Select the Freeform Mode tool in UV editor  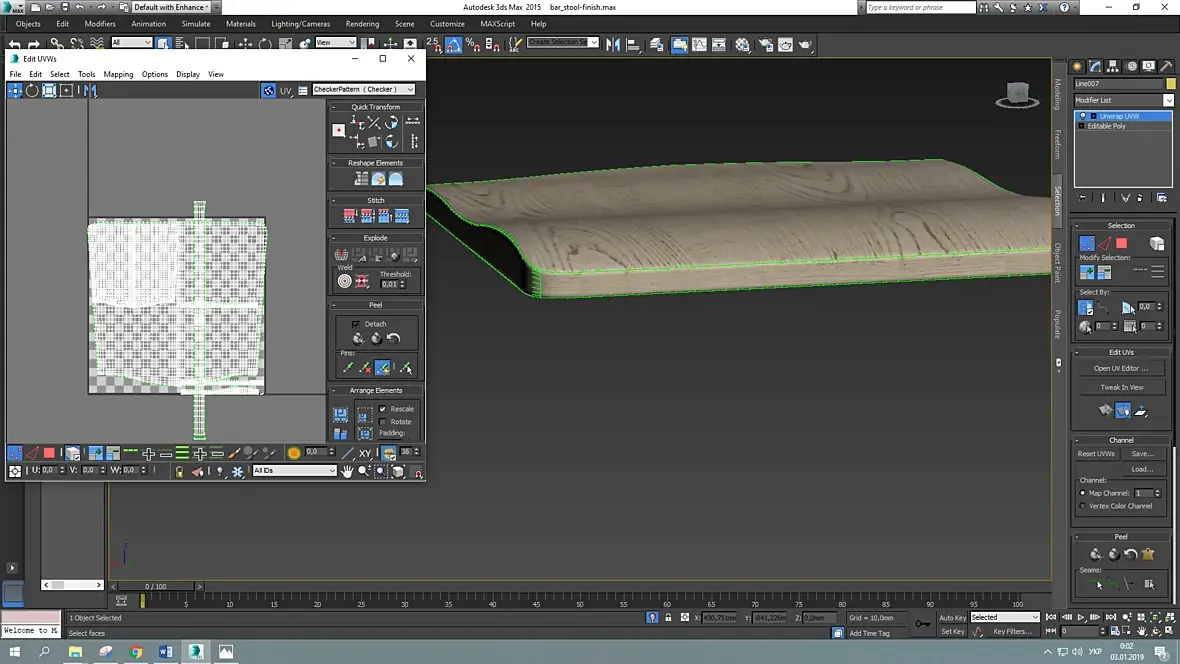(x=66, y=90)
